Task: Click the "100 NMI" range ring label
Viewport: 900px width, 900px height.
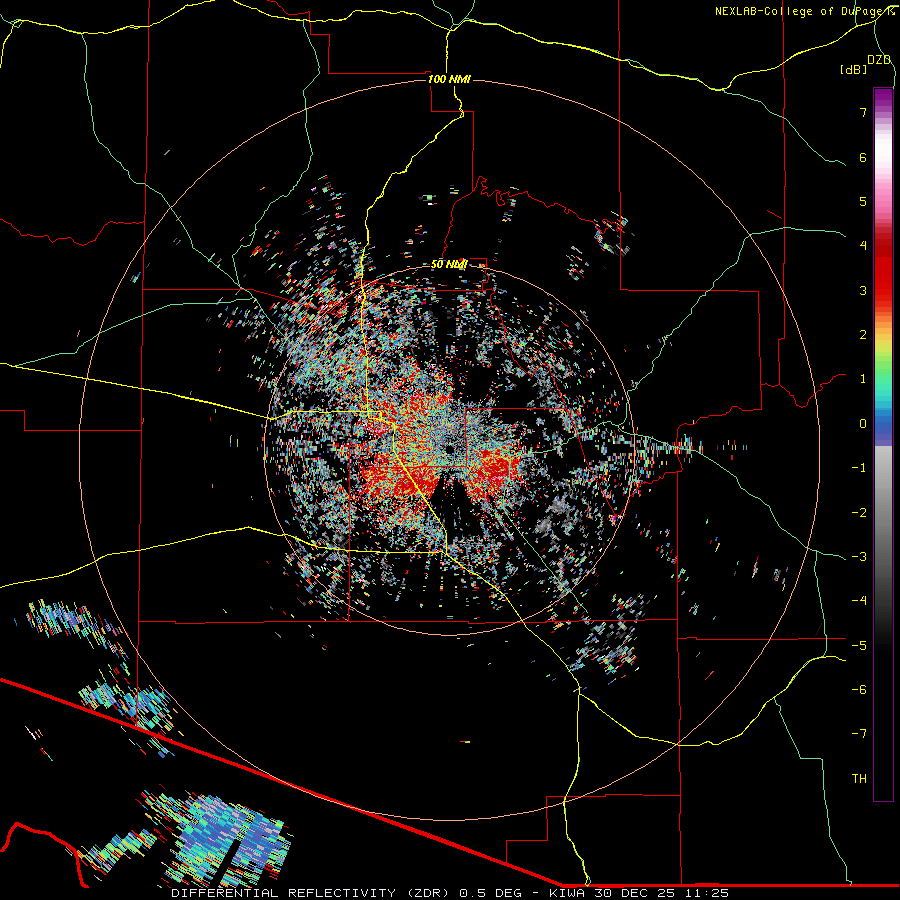Action: [449, 79]
